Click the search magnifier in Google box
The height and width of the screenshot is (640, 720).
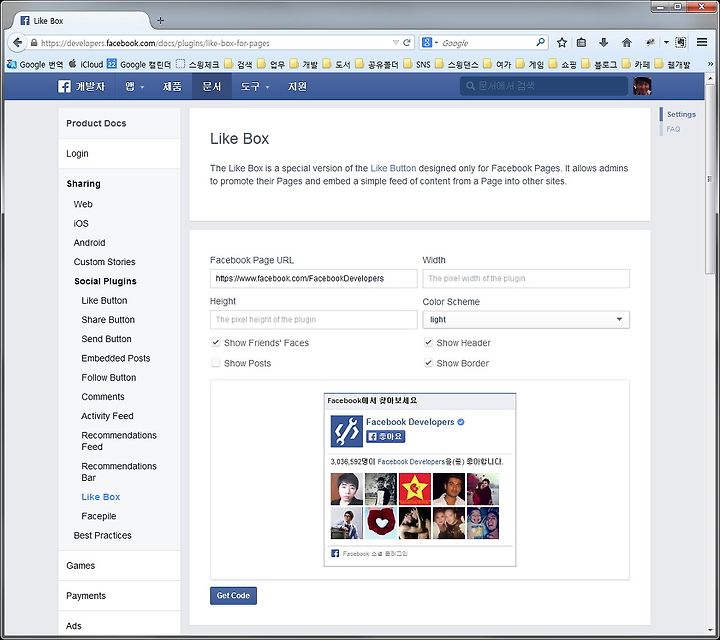point(540,42)
